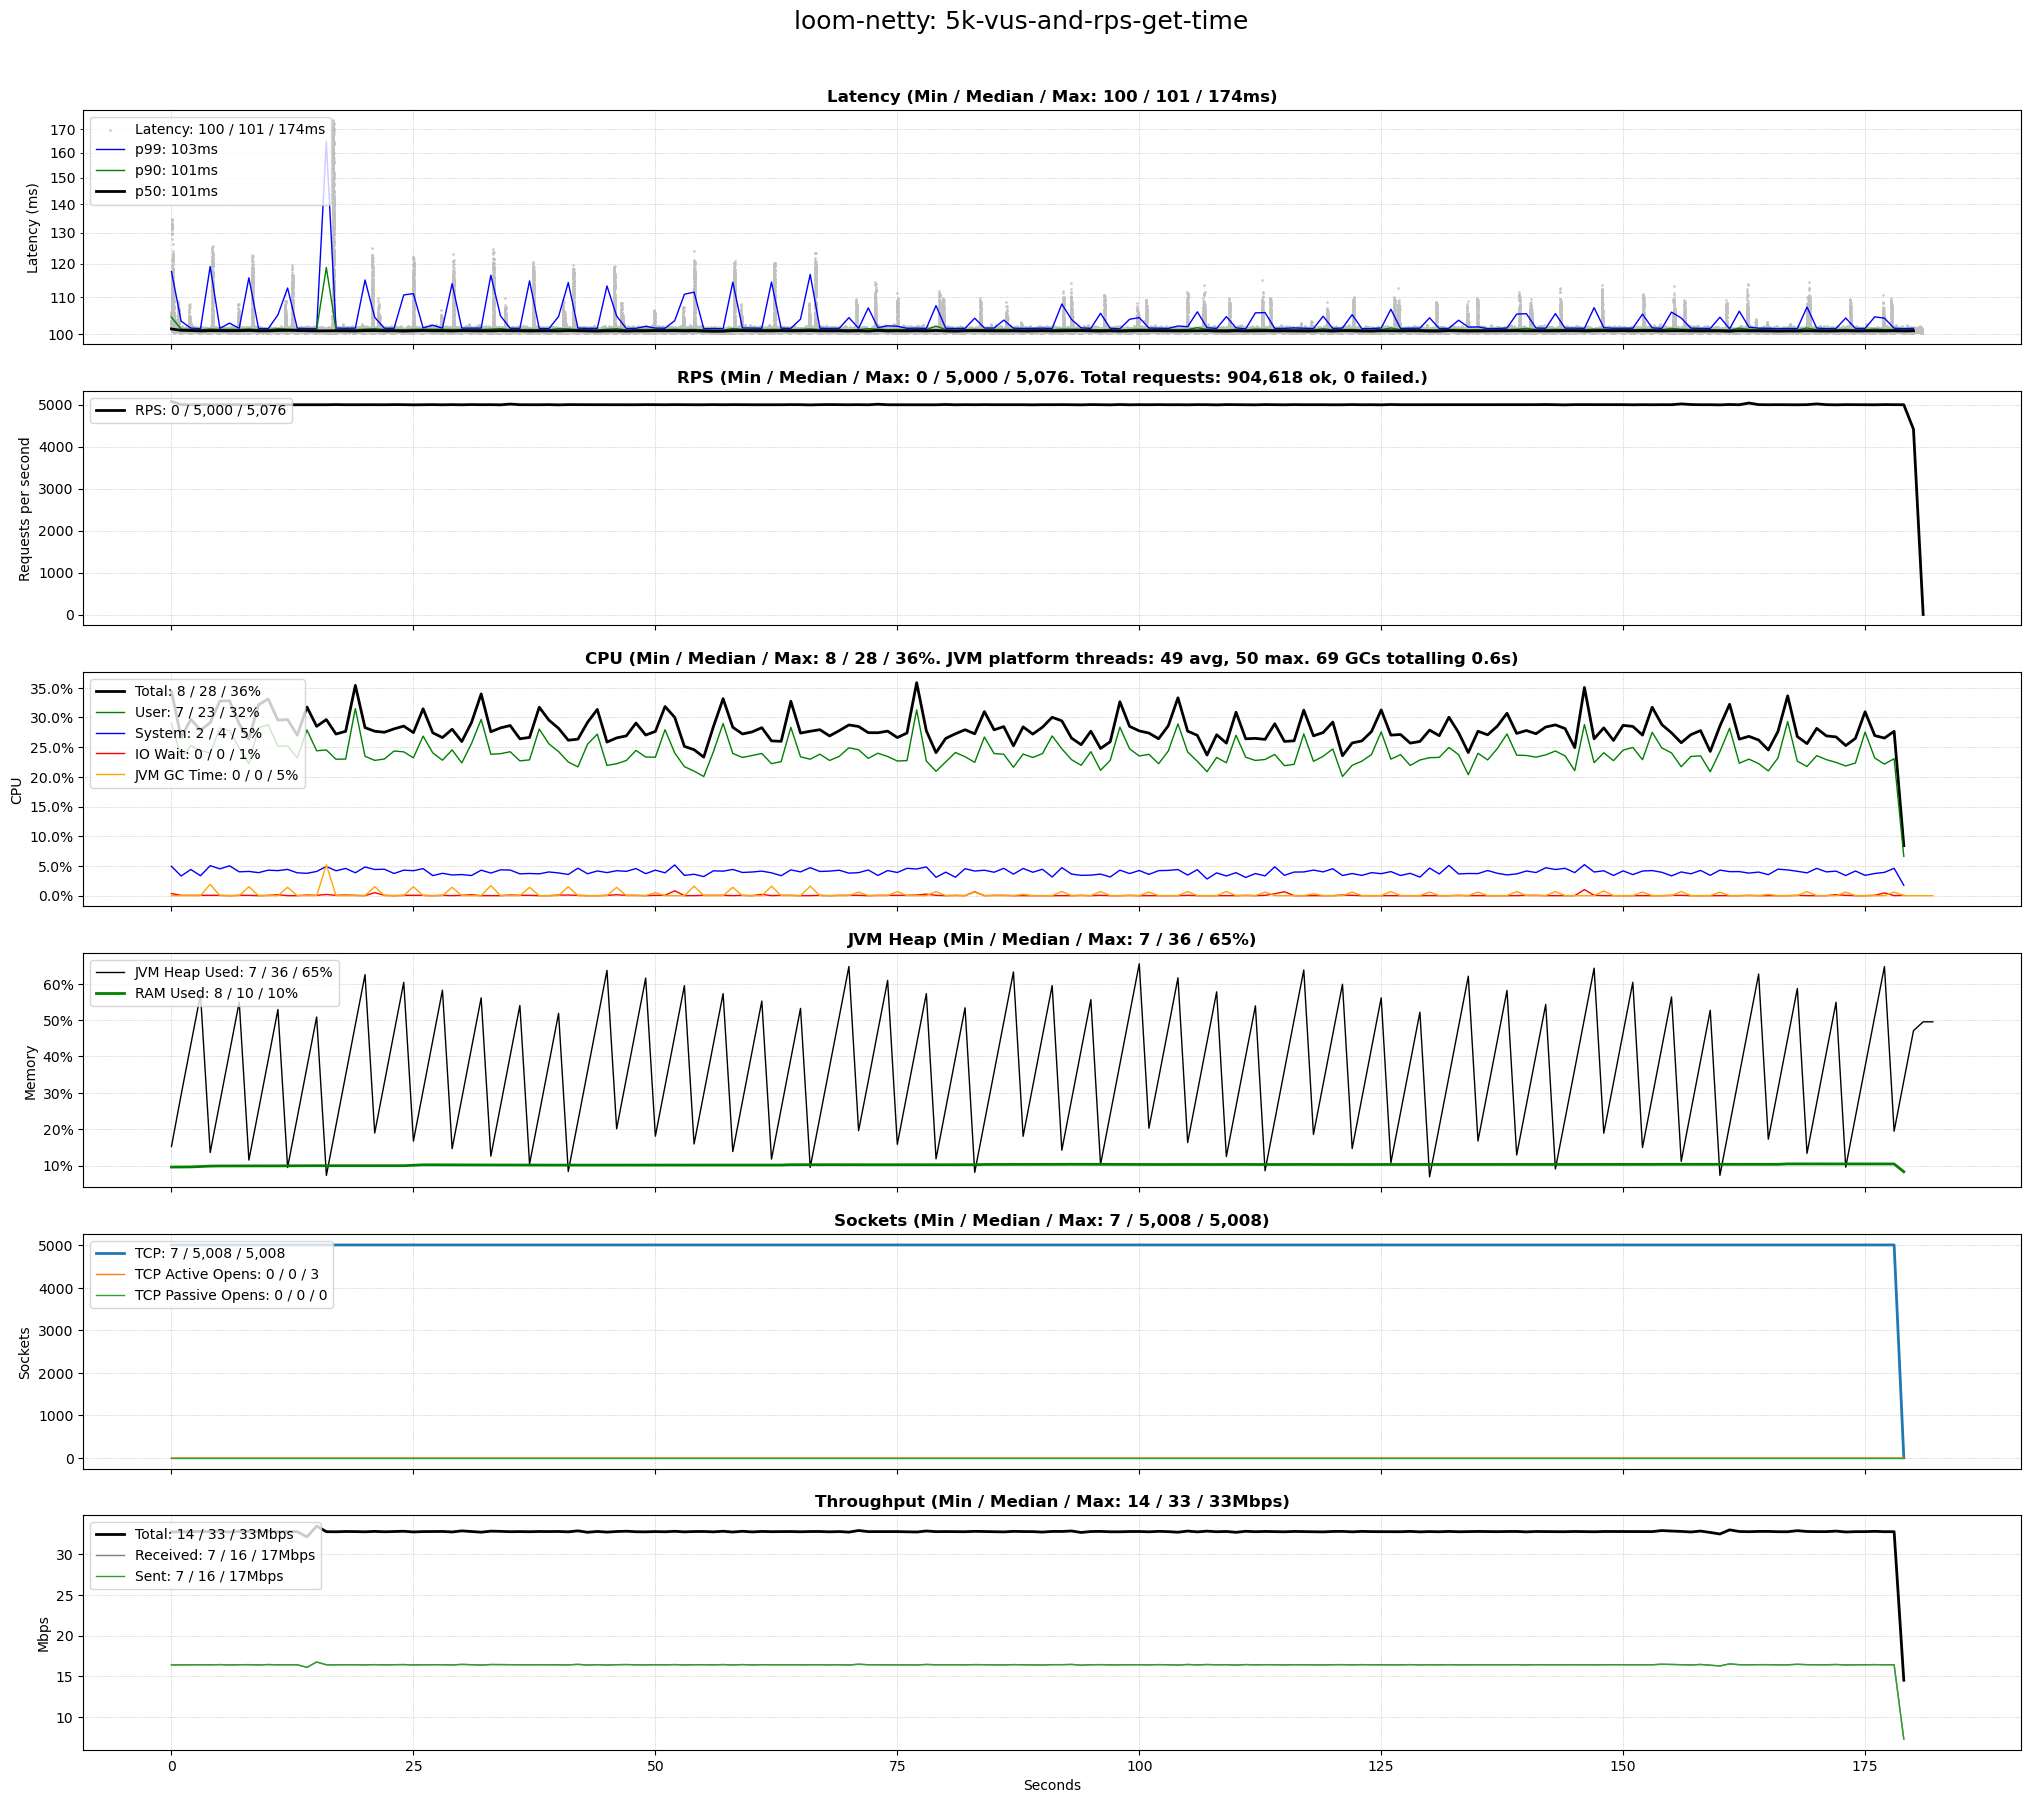This screenshot has width=2030, height=1803.
Task: Click the 100 tick on Seconds axis
Action: coord(1139,1767)
